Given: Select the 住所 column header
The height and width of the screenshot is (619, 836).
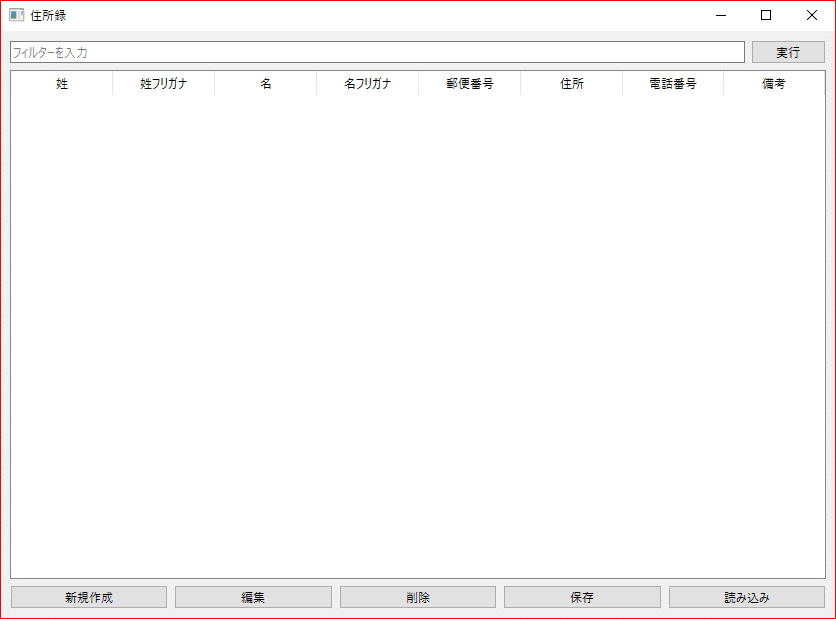Looking at the screenshot, I should [x=572, y=84].
